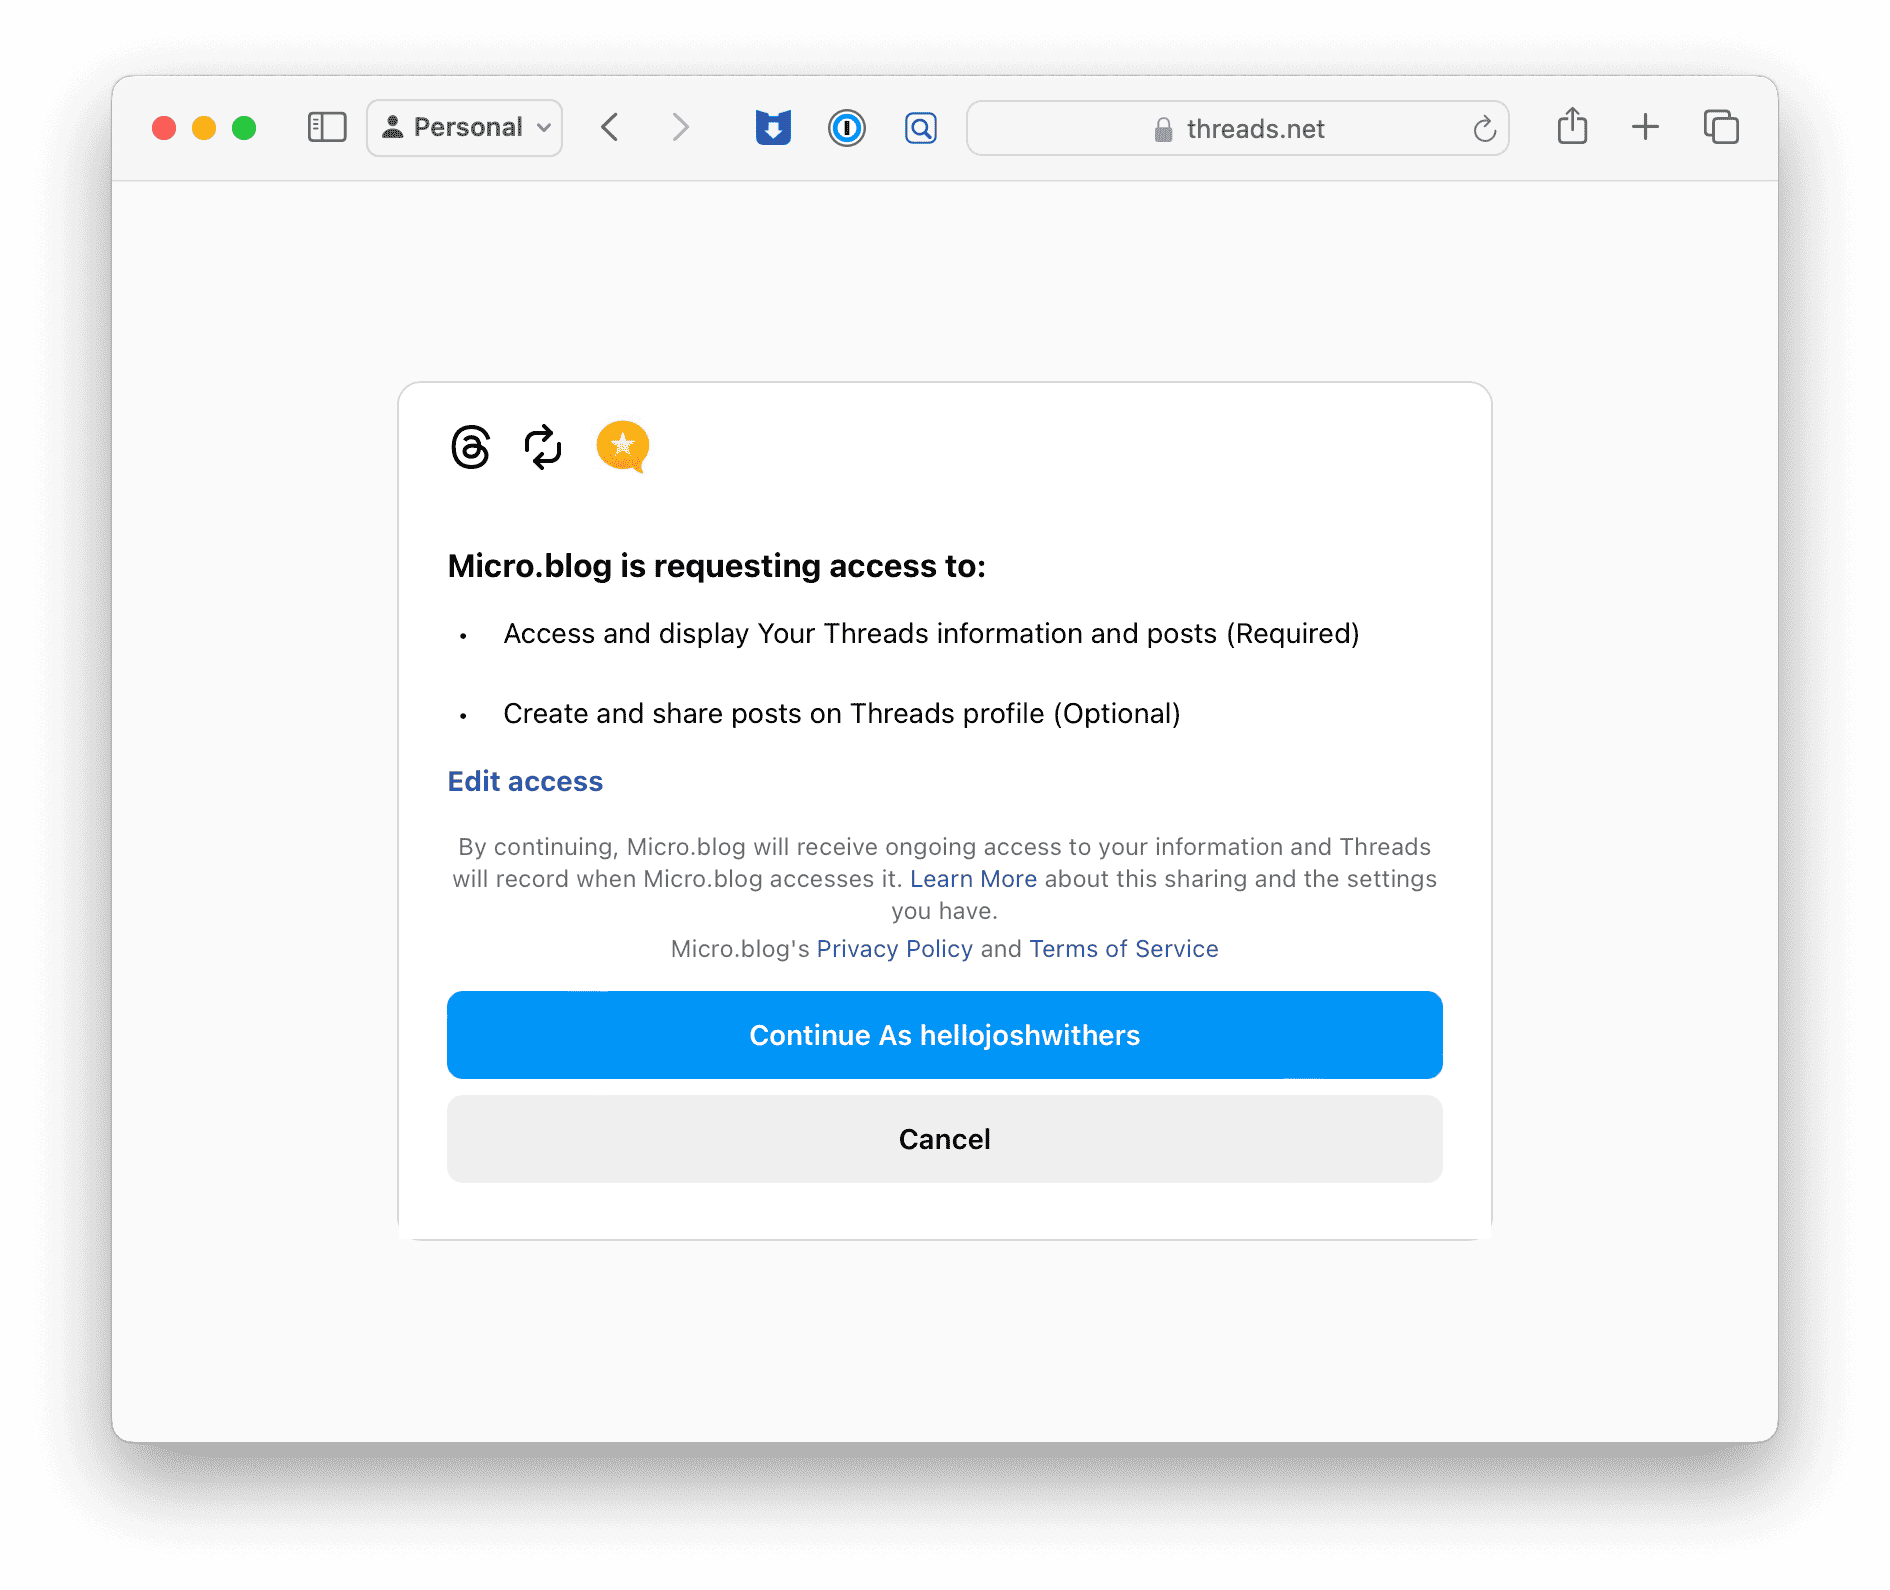Open the Personal profile dropdown

click(465, 128)
